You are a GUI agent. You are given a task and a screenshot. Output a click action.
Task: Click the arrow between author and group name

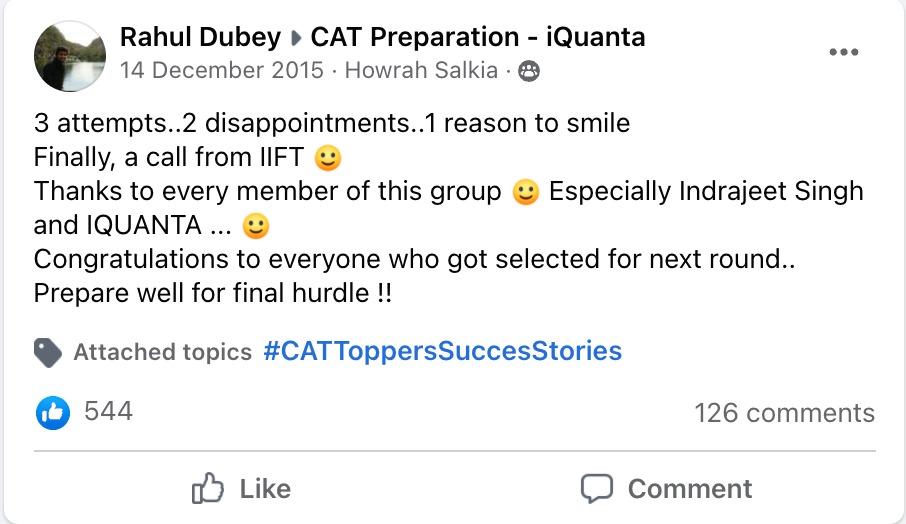click(x=296, y=38)
